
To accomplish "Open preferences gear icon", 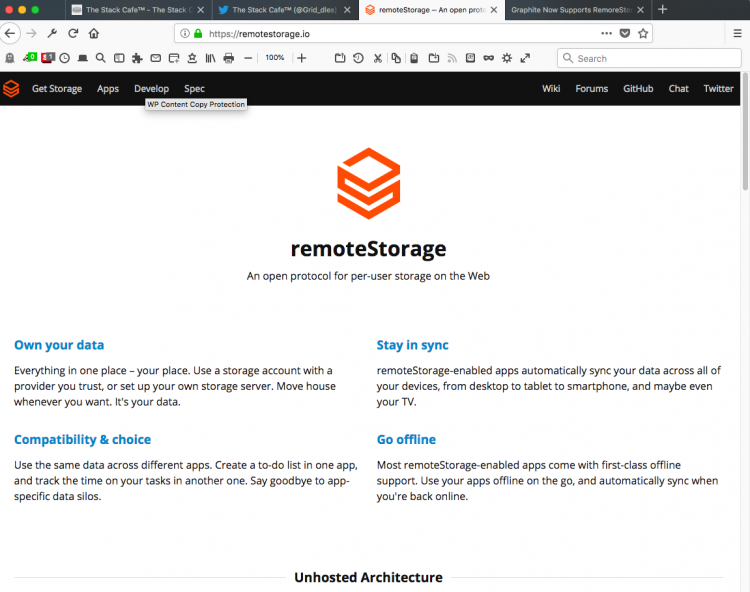I will [x=507, y=58].
